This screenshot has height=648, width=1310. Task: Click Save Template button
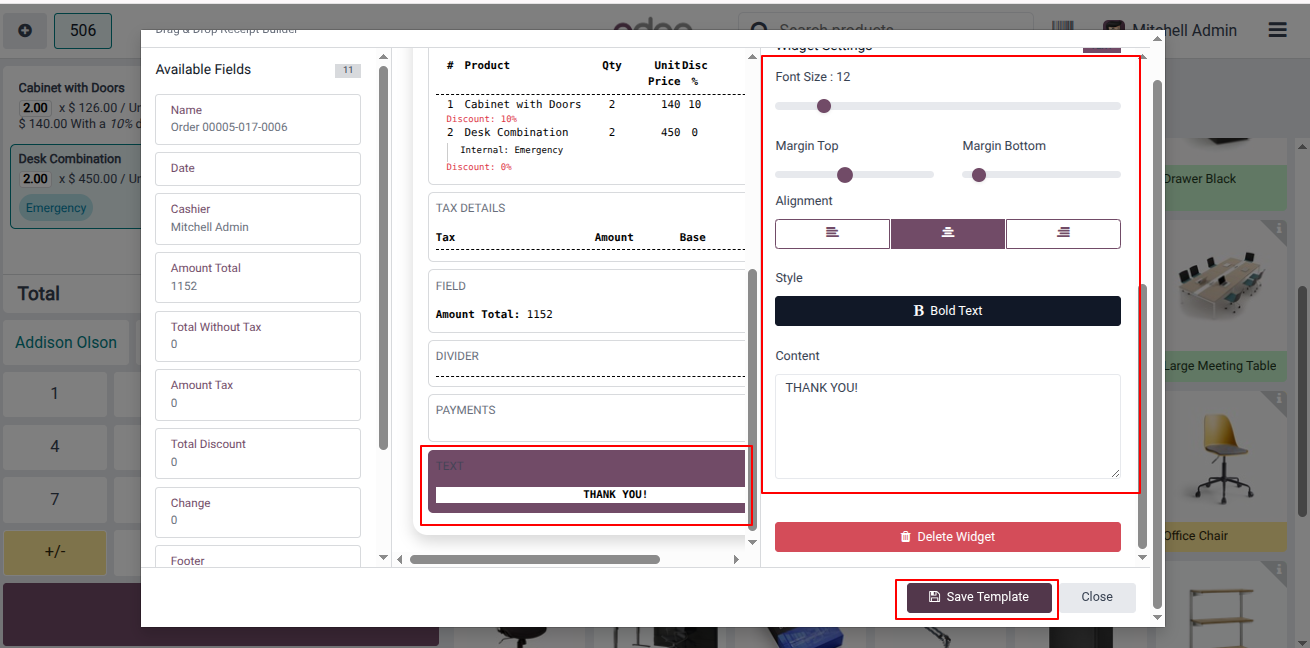pyautogui.click(x=980, y=597)
